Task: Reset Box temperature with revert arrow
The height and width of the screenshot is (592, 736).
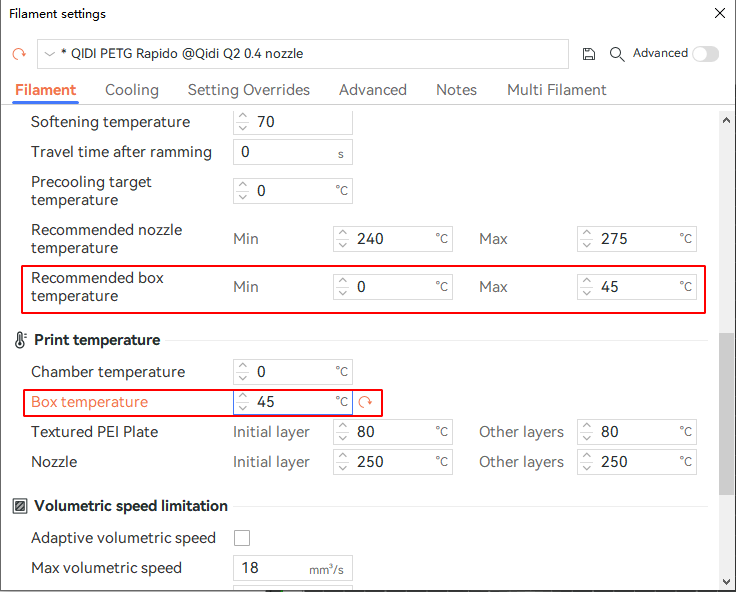Action: click(366, 402)
